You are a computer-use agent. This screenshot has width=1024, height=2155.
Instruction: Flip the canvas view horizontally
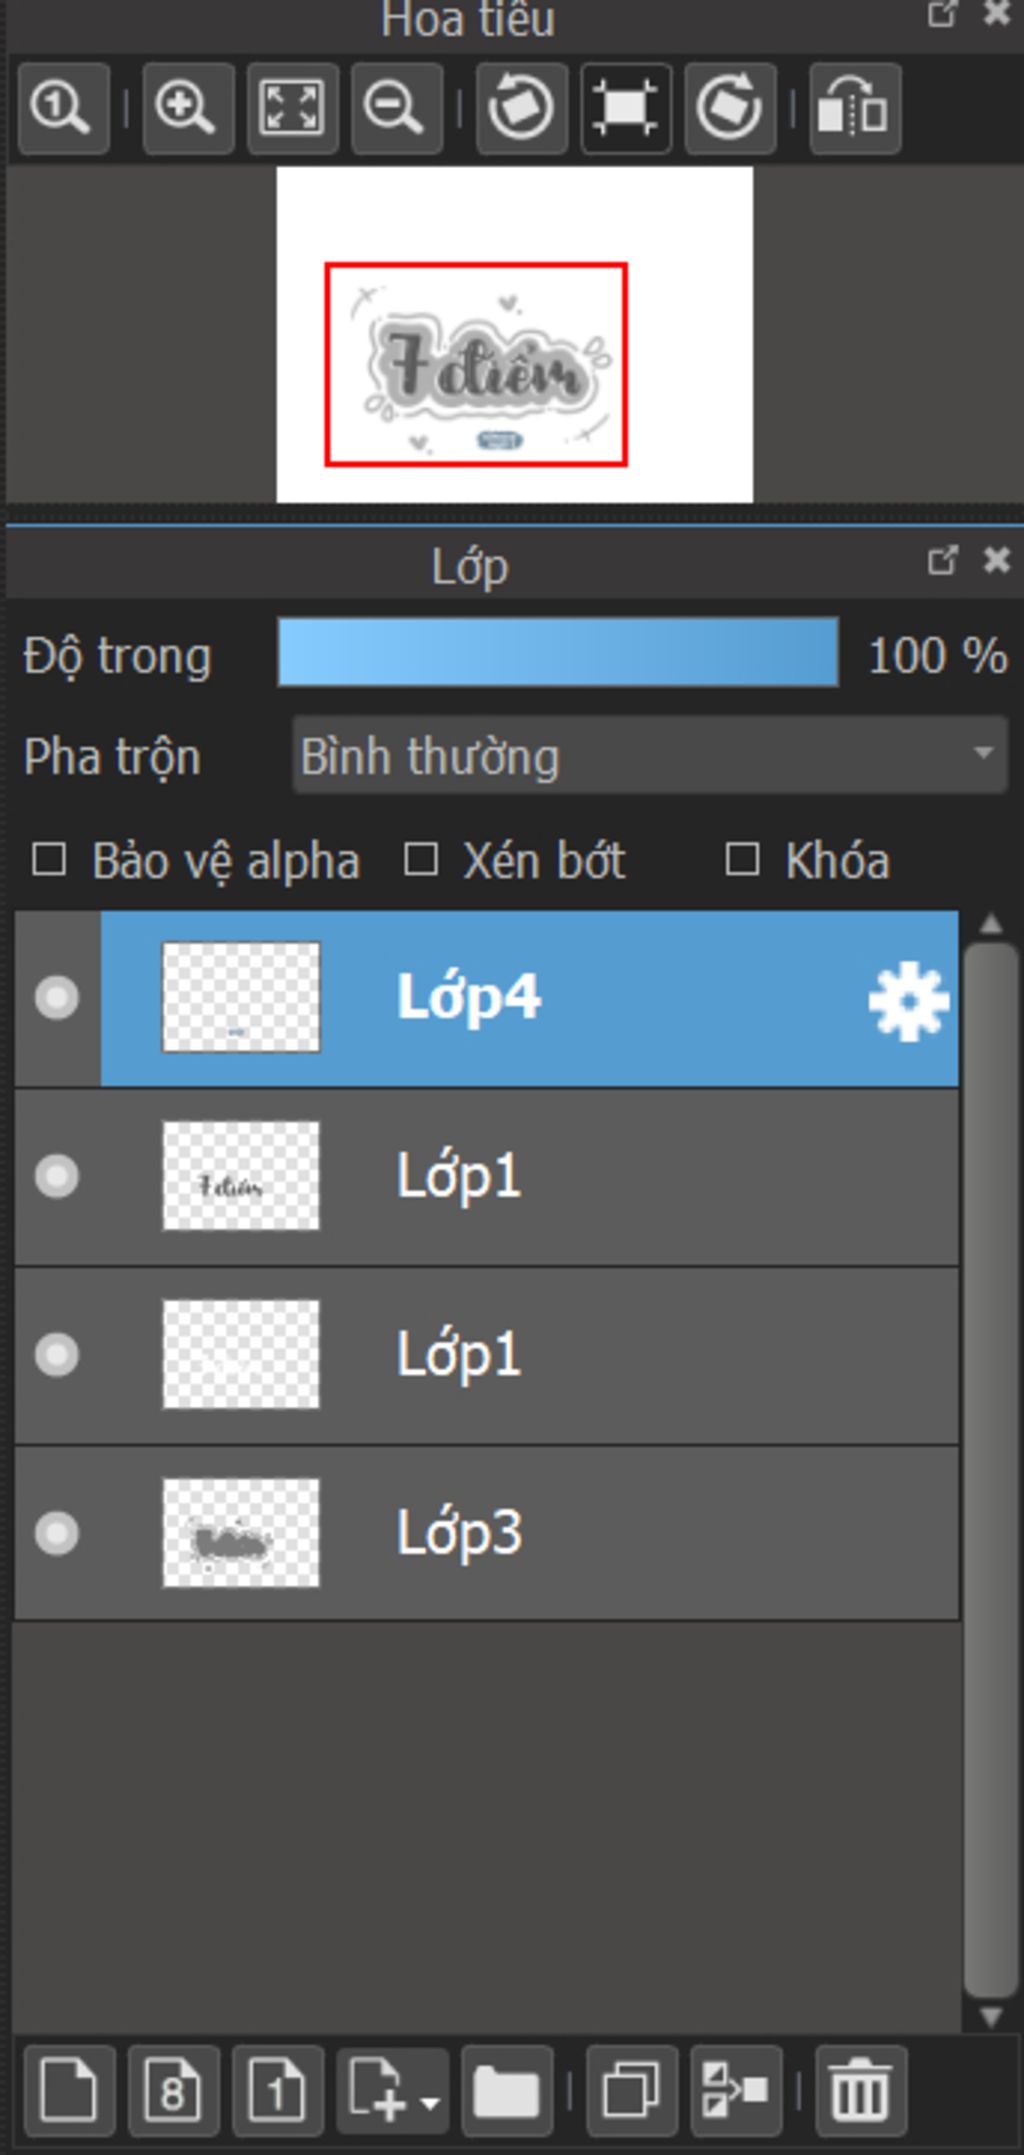click(x=854, y=107)
